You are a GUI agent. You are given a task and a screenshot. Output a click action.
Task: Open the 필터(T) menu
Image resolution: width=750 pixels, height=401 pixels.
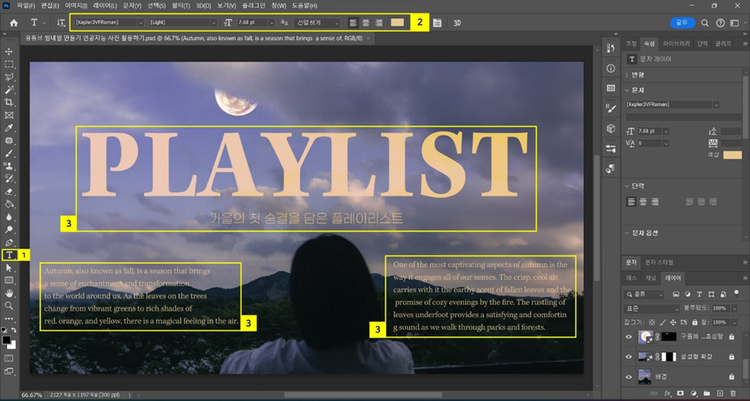click(181, 6)
